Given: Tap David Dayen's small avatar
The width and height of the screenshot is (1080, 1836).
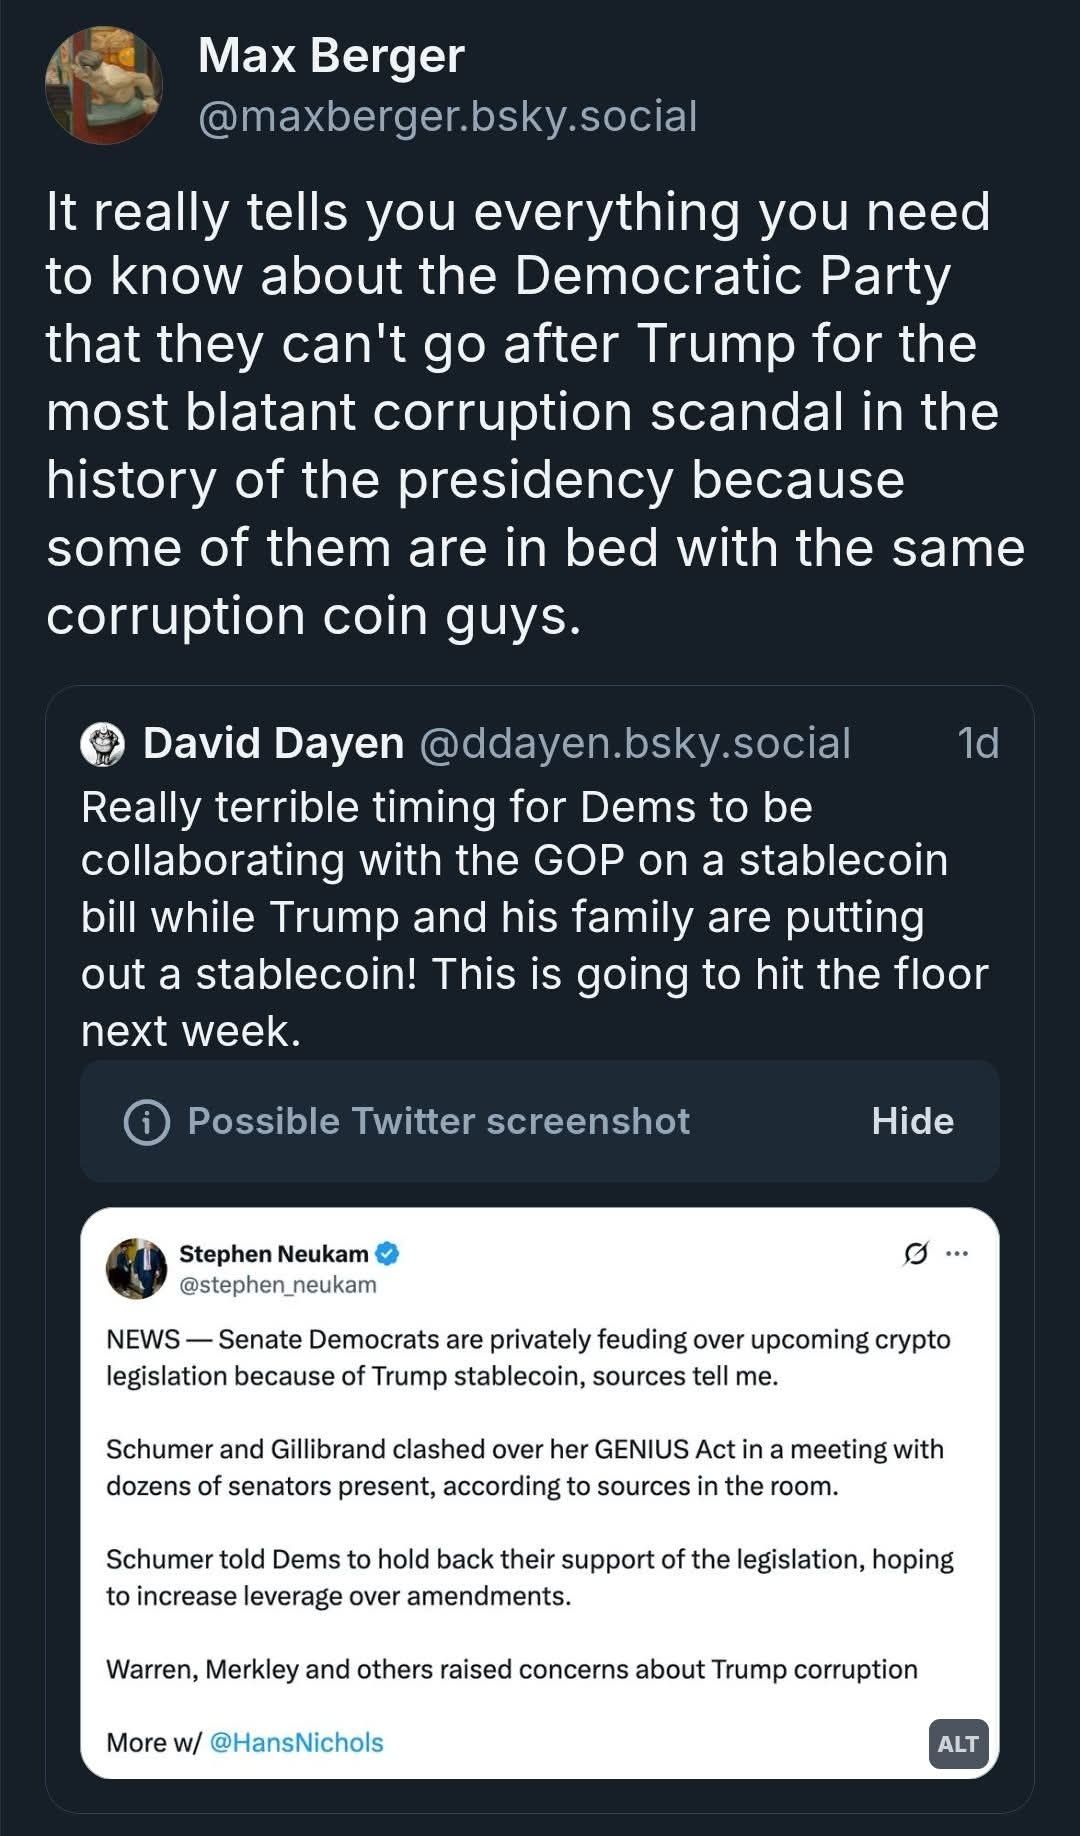Looking at the screenshot, I should [x=102, y=745].
